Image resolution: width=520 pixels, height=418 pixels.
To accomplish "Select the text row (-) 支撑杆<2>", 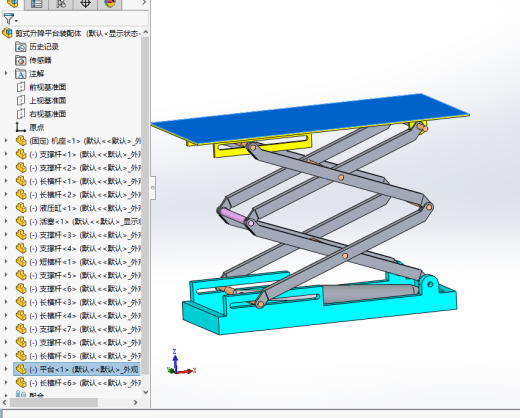I will click(x=85, y=168).
